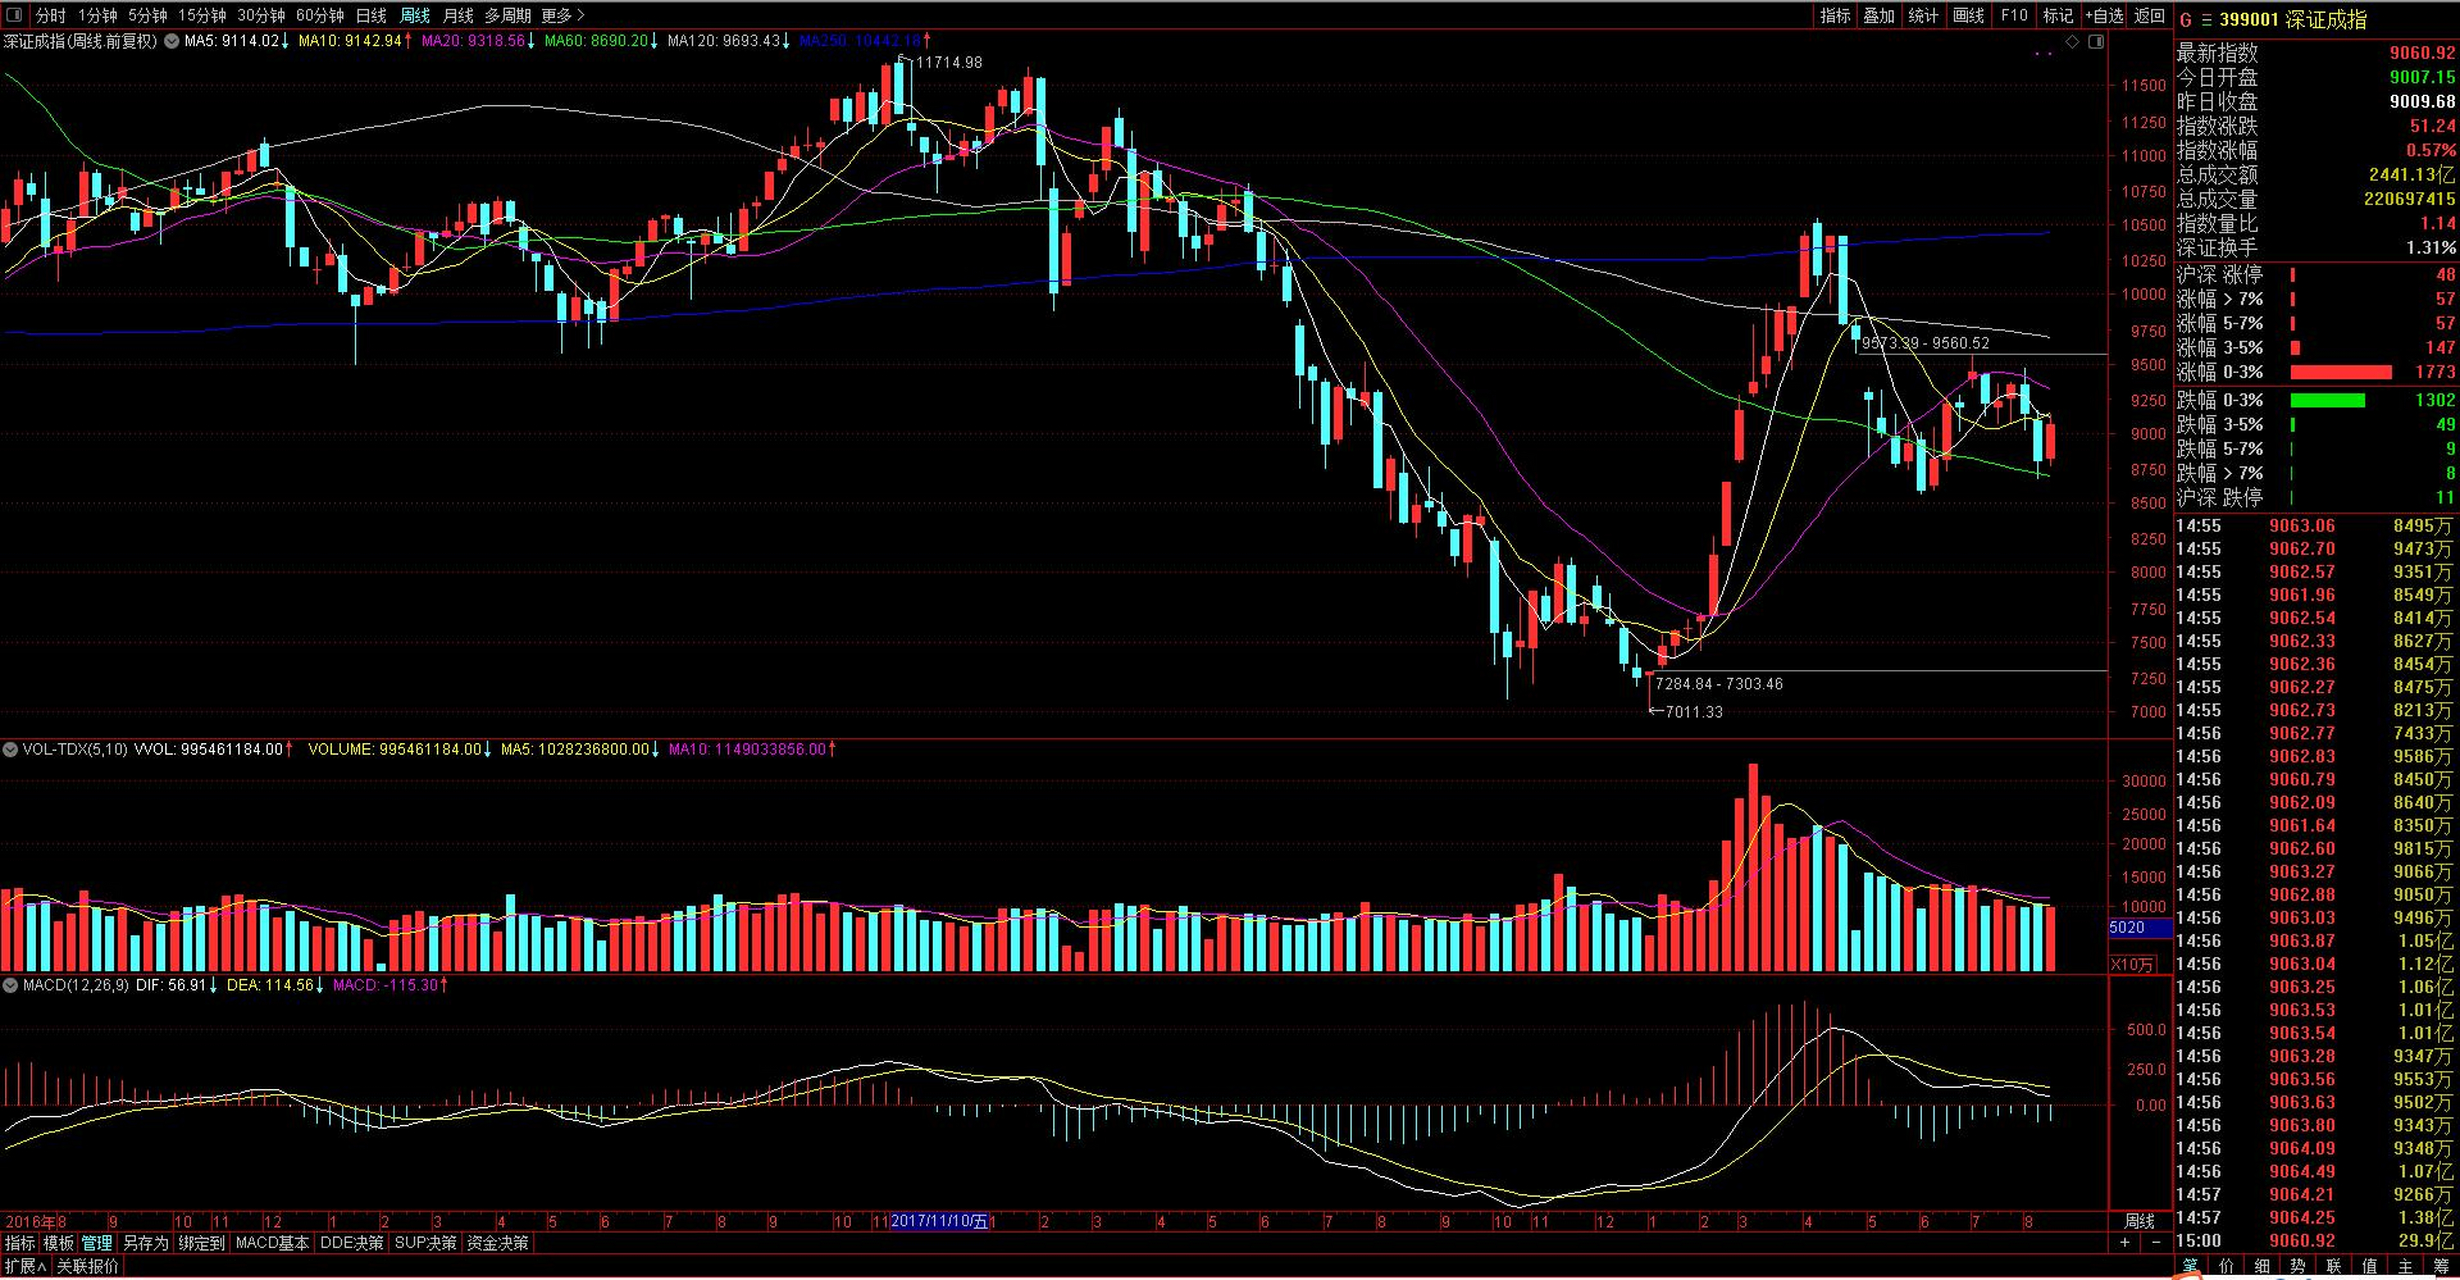Viewport: 2460px width, 1280px height.
Task: Click the 最新指数 9060.92 row
Action: 2316,53
